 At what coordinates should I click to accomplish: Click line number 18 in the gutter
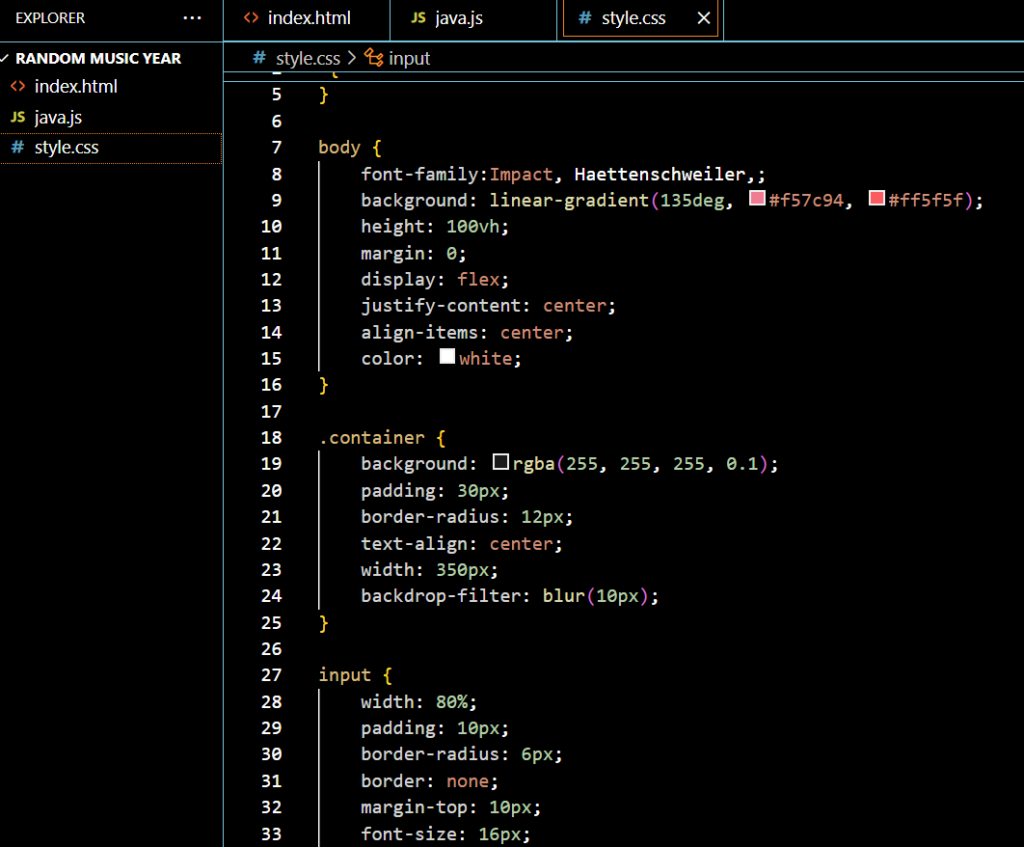[x=271, y=437]
